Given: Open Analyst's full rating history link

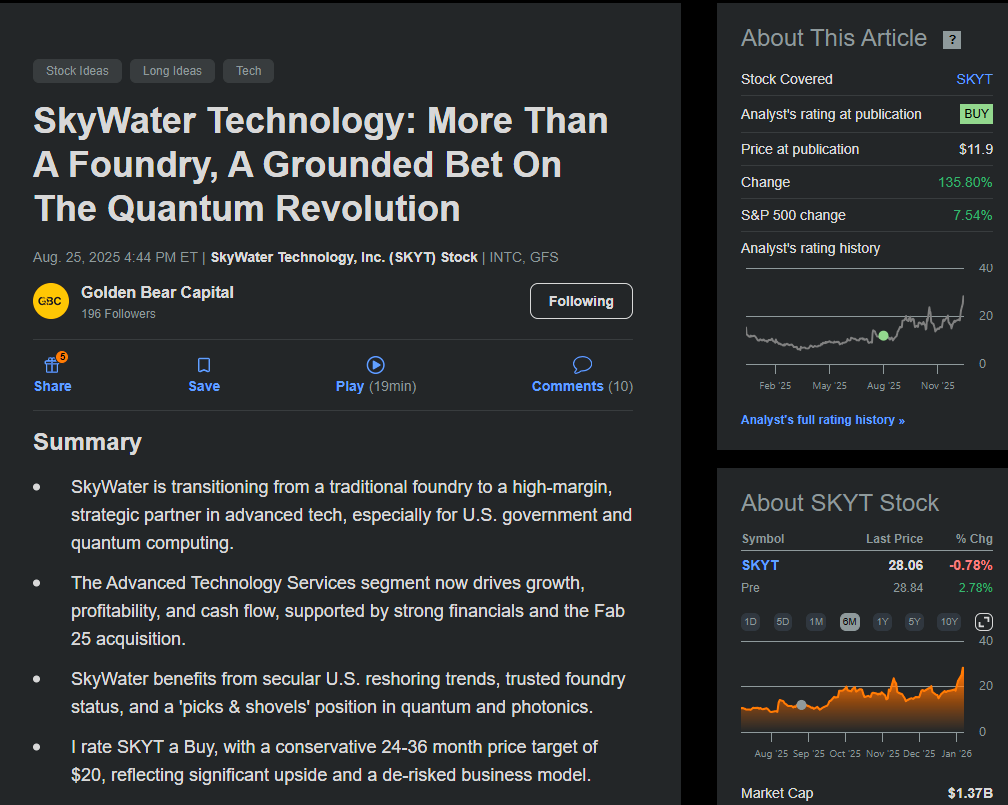Looking at the screenshot, I should (823, 420).
